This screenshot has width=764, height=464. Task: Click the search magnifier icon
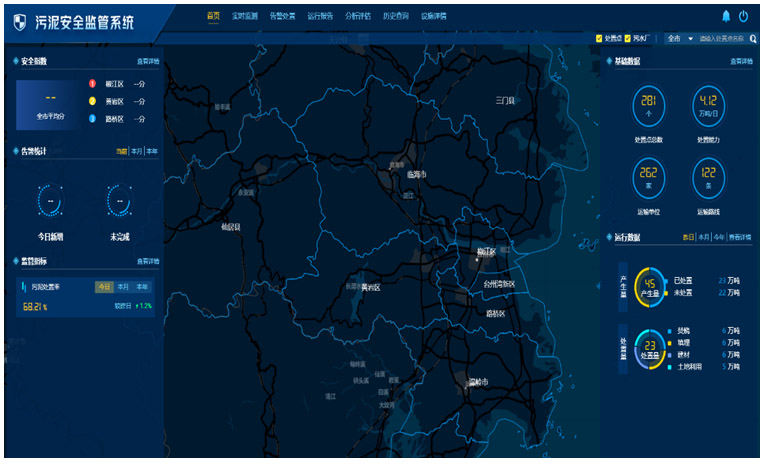coord(751,39)
